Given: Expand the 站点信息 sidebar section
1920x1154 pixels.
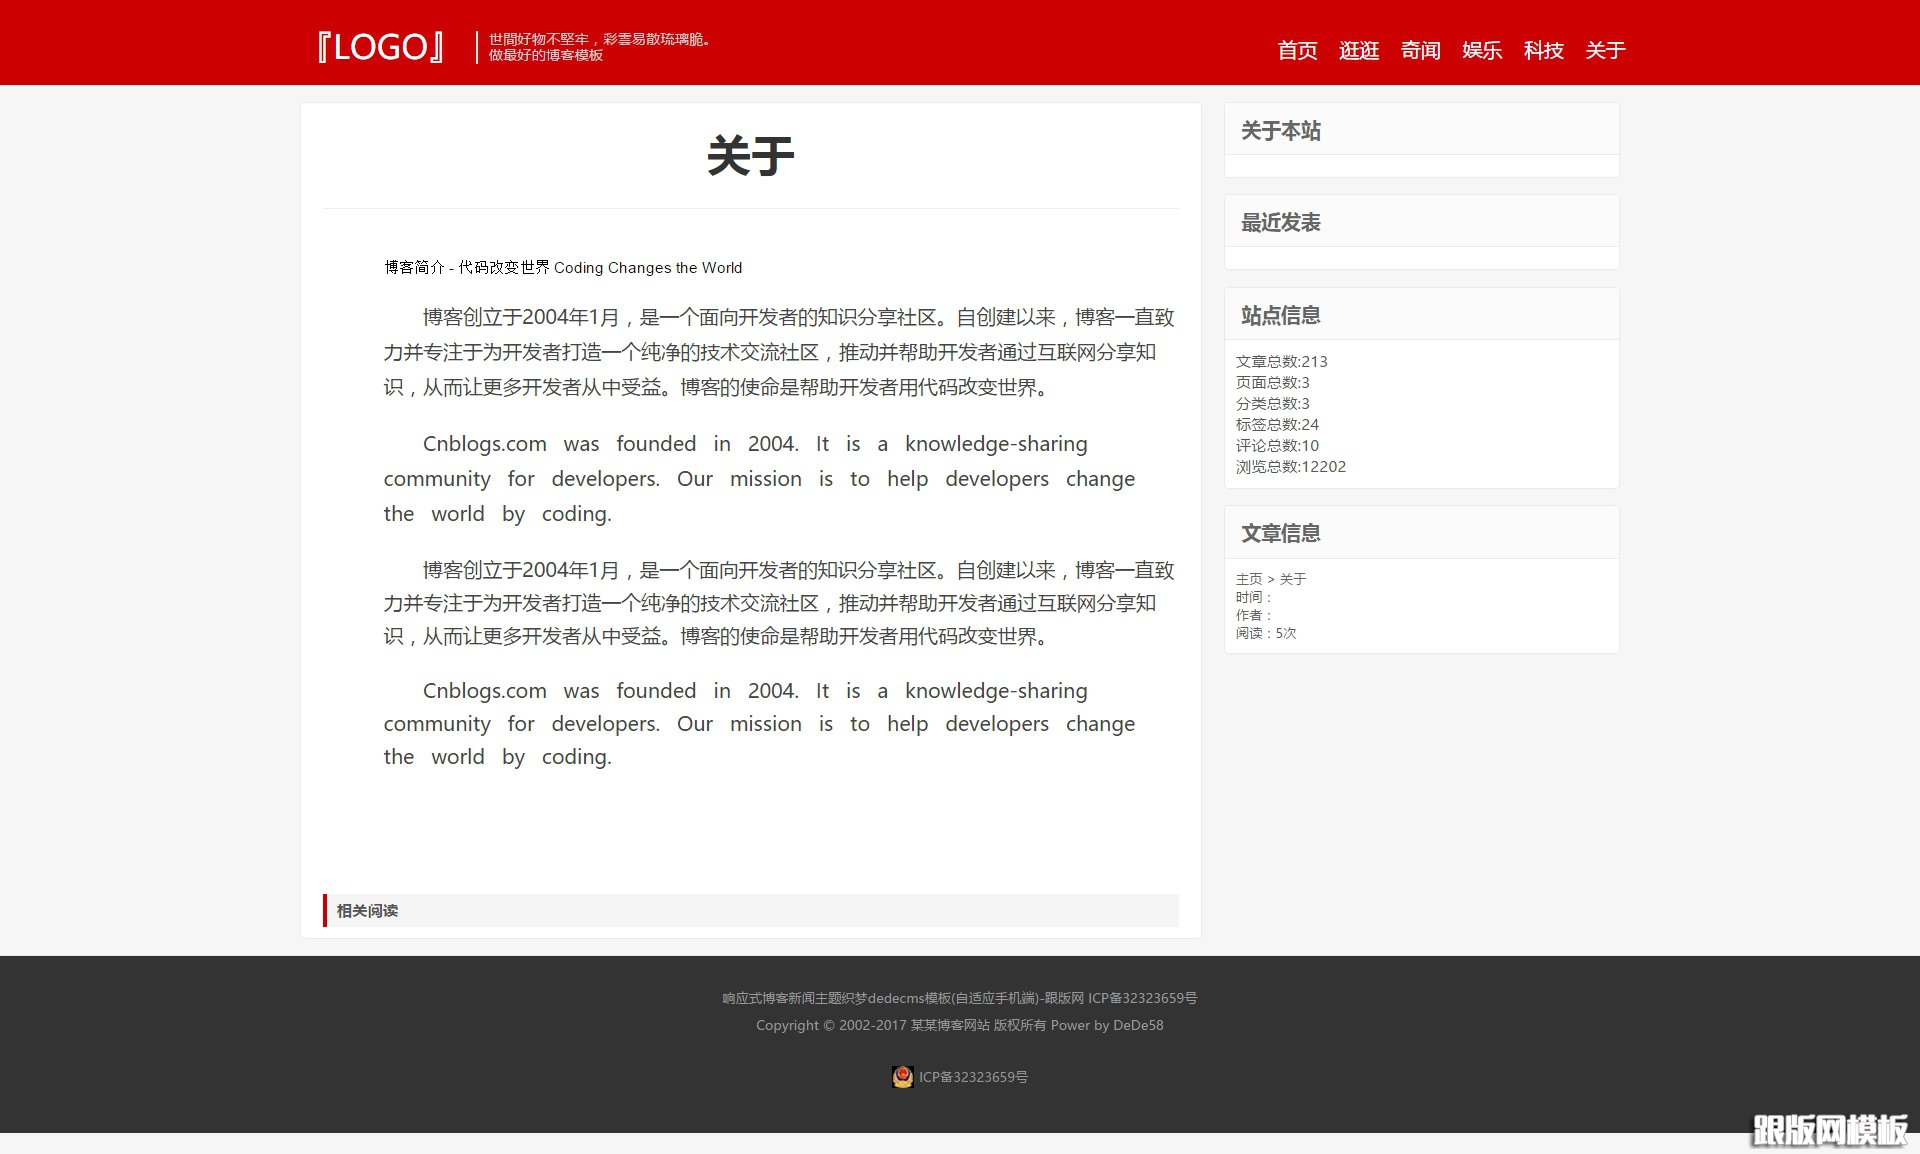Looking at the screenshot, I should click(1280, 314).
